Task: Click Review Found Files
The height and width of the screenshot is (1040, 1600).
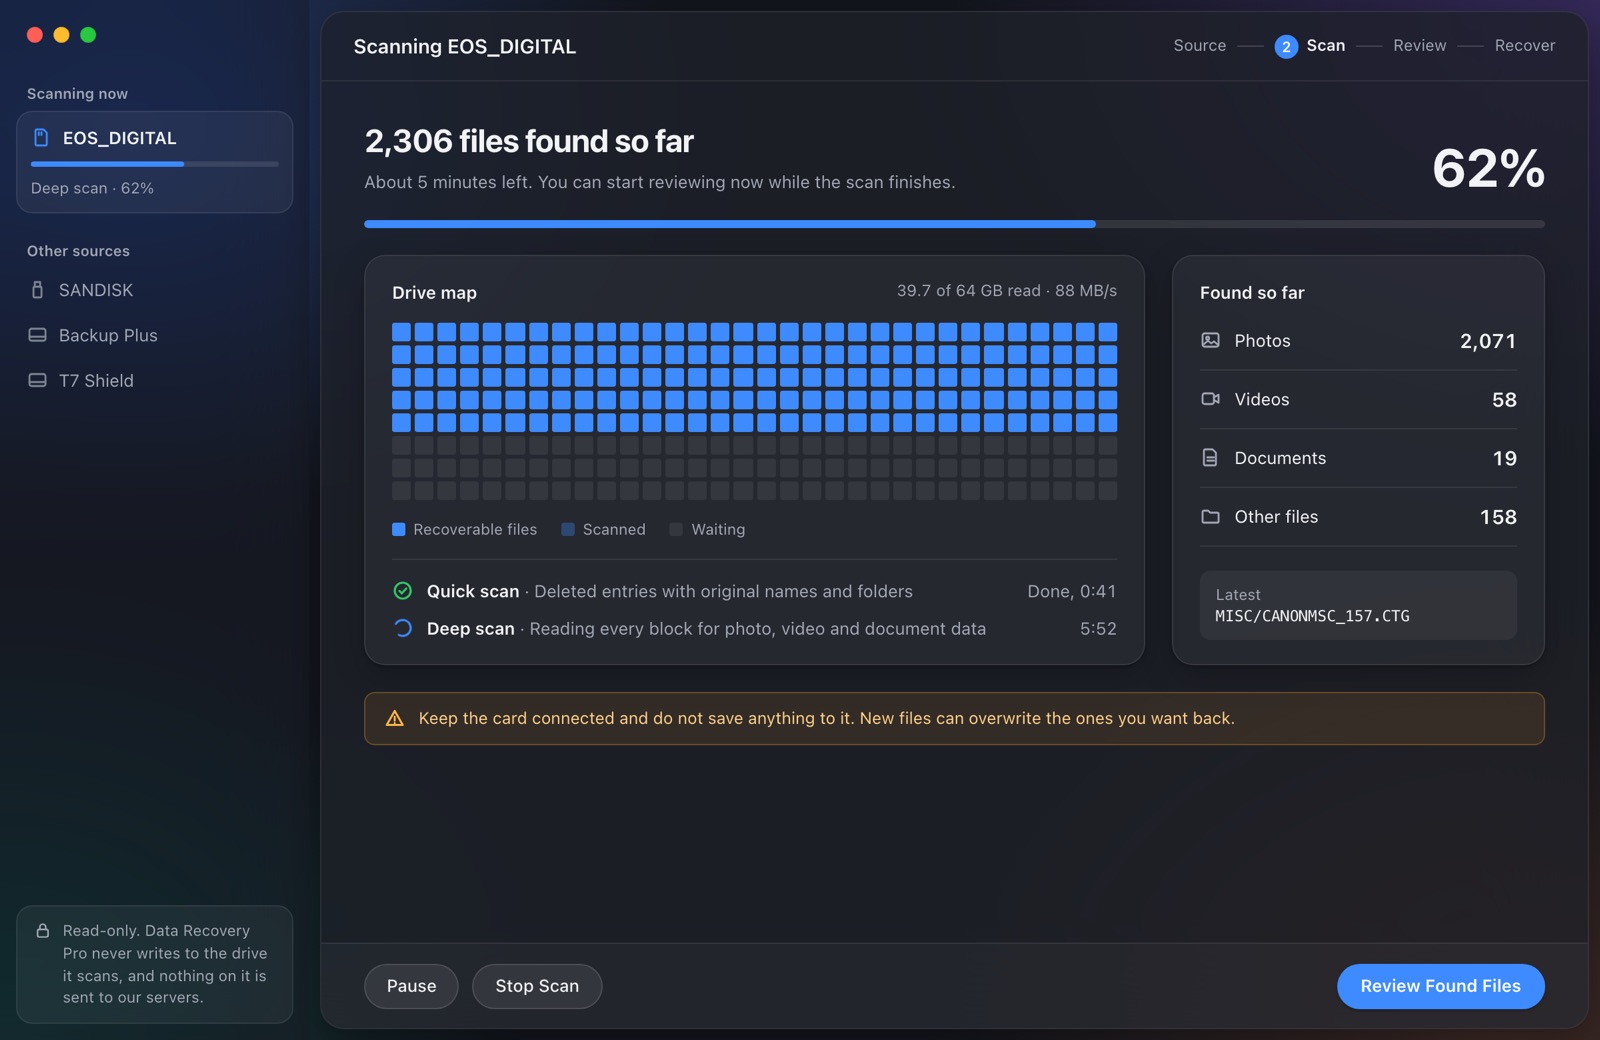Action: pos(1440,986)
